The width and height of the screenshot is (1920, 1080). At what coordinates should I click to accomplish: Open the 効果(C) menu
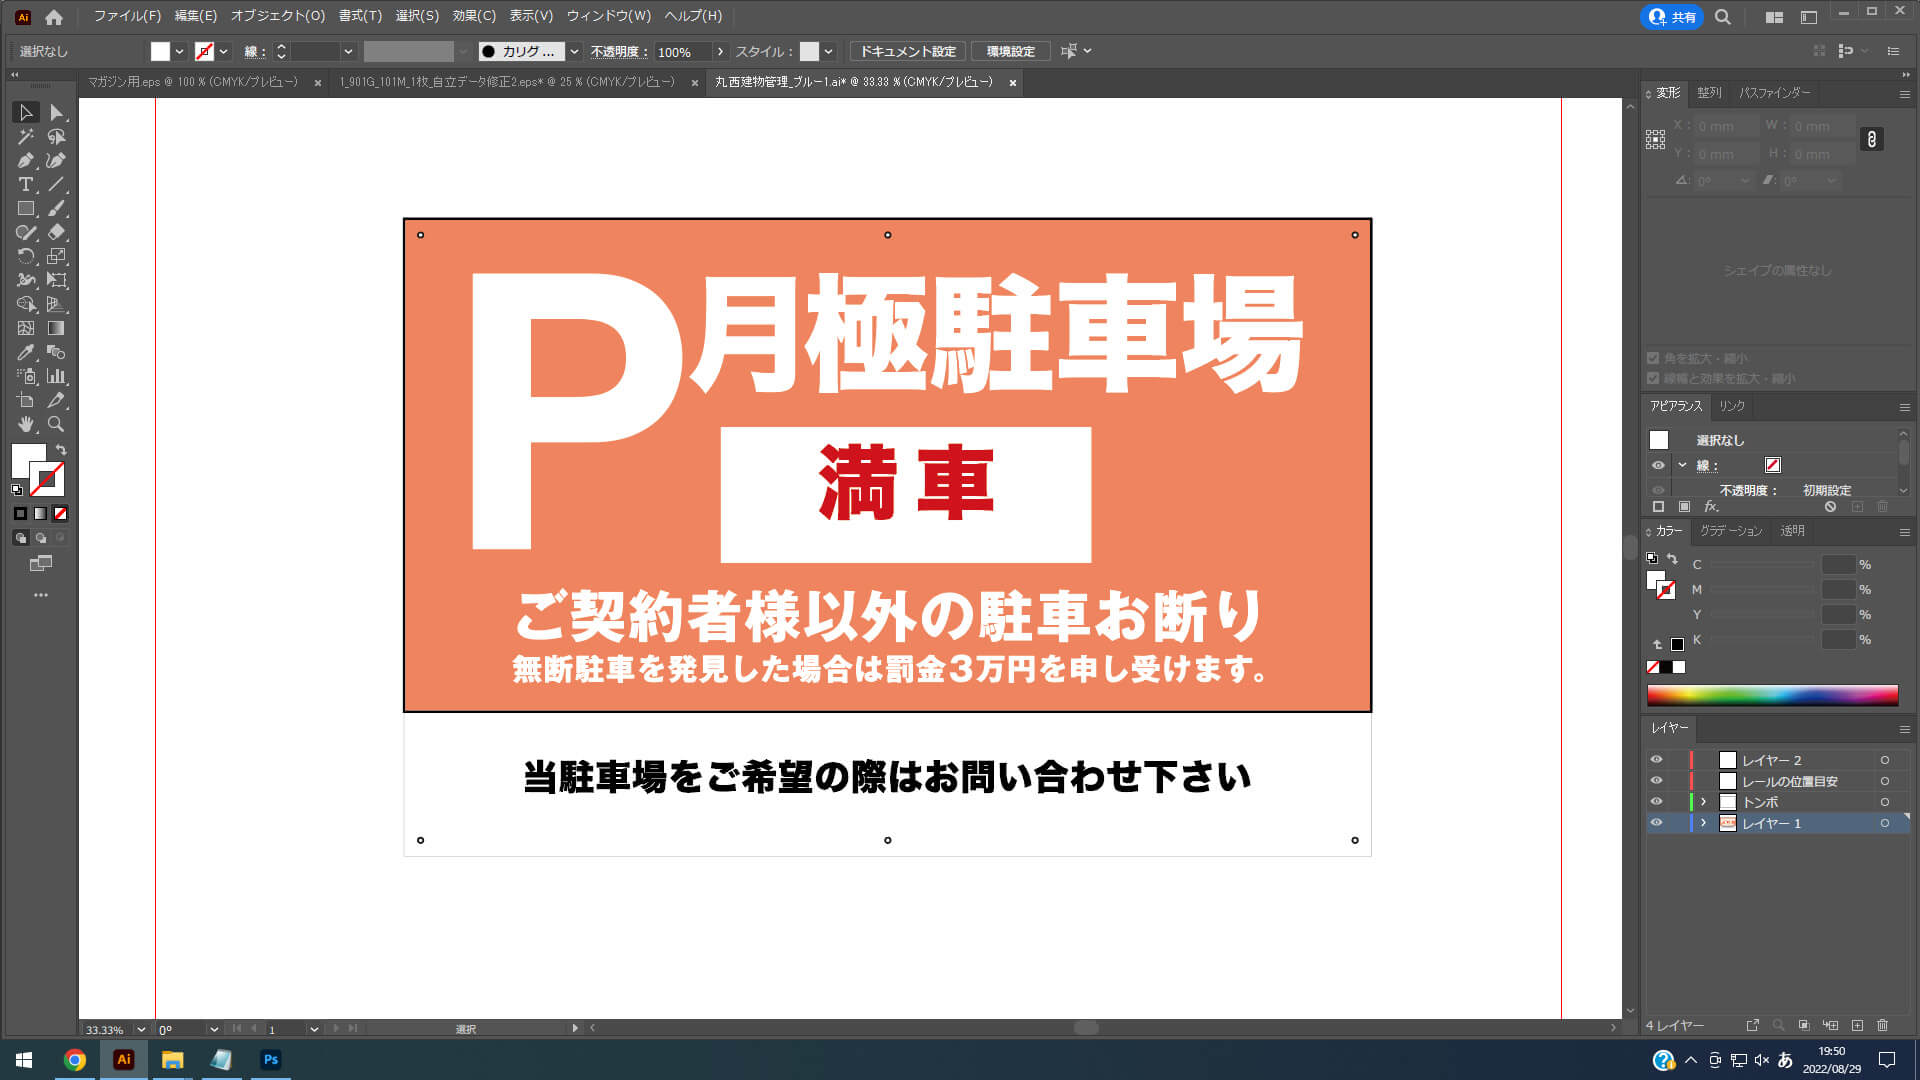coord(474,16)
